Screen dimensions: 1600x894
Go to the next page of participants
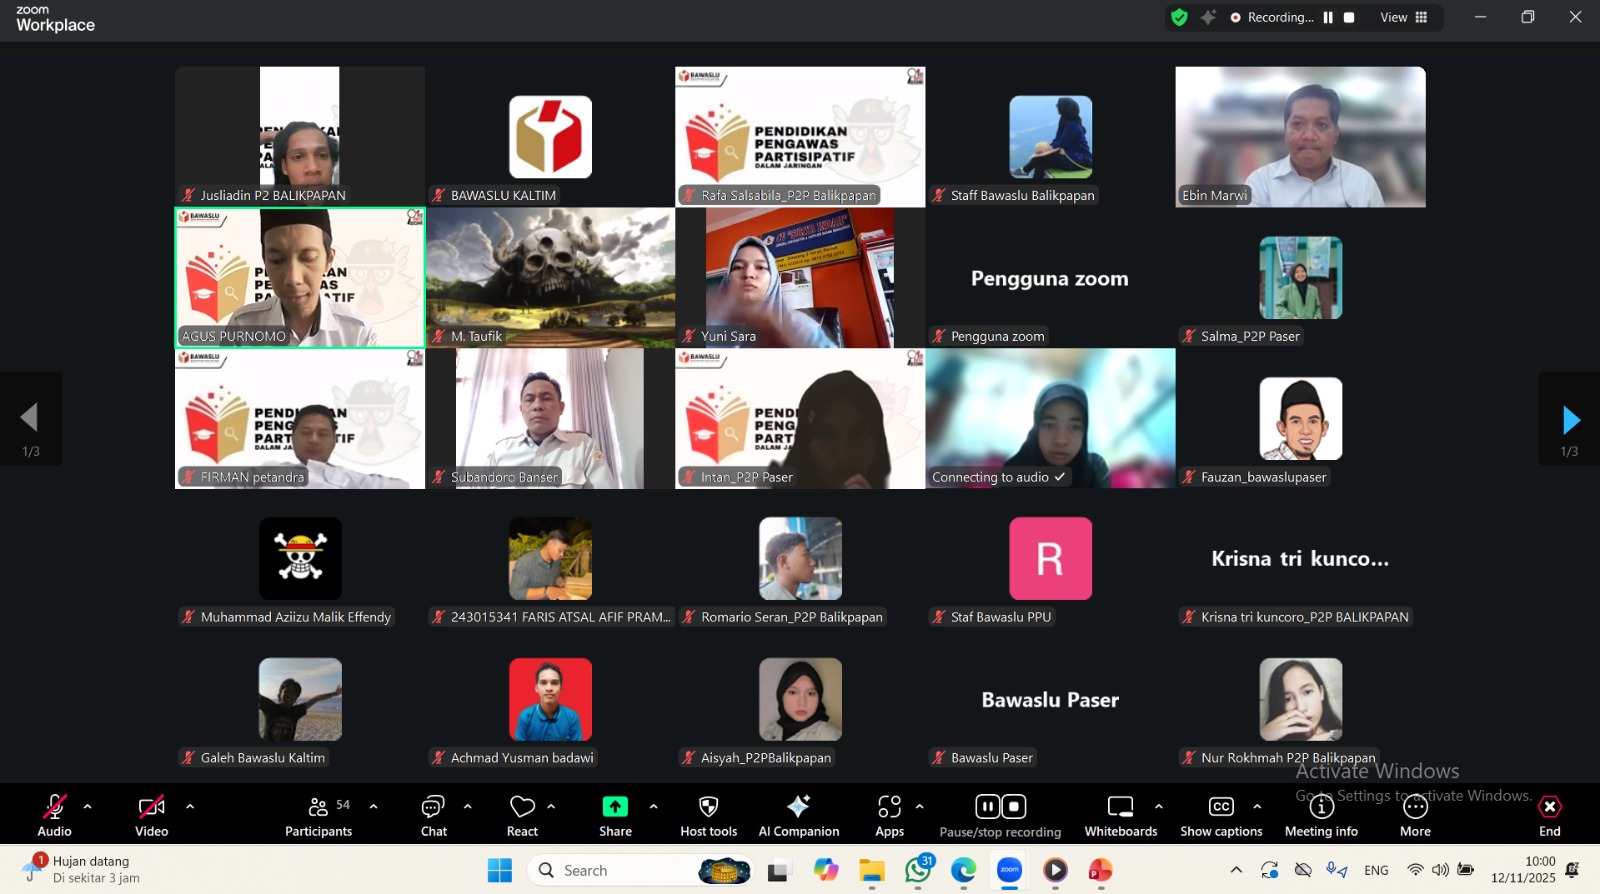1569,419
